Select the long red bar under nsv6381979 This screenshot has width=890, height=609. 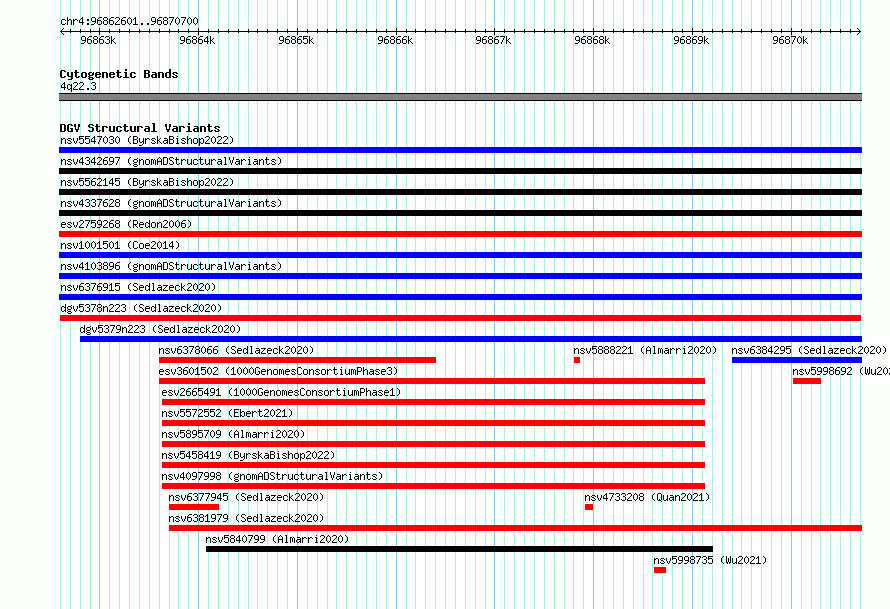pyautogui.click(x=515, y=528)
